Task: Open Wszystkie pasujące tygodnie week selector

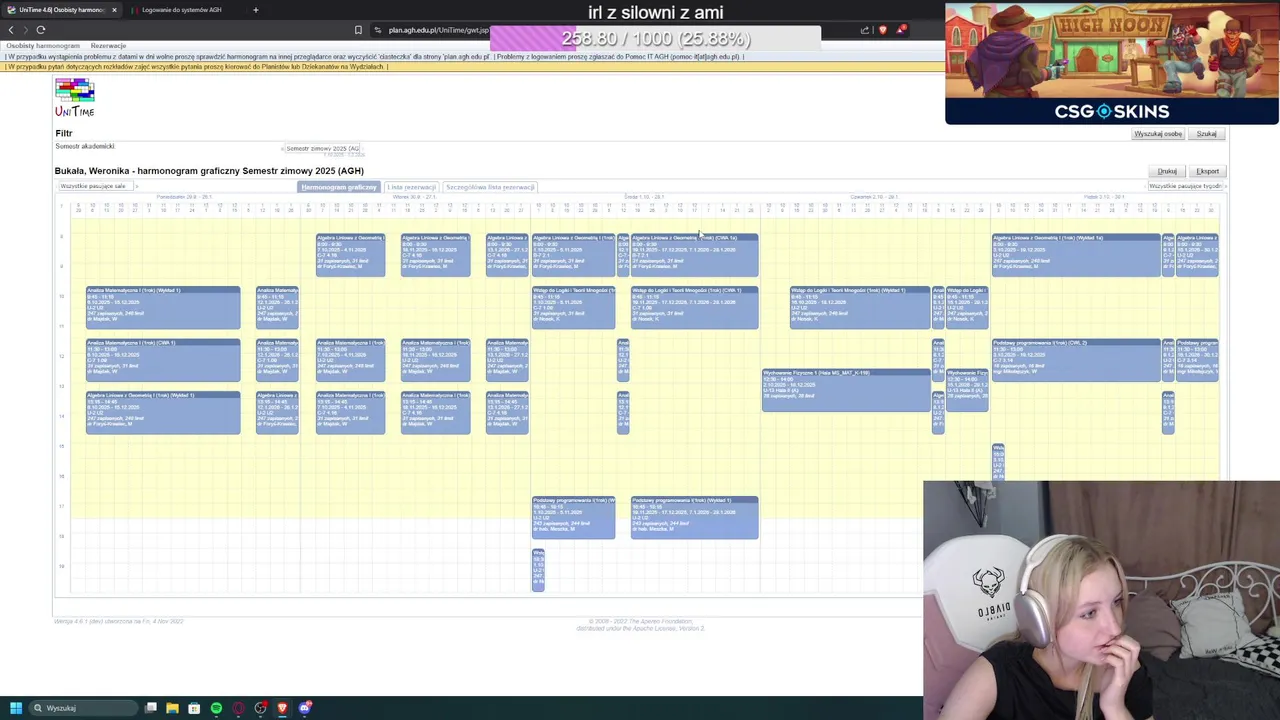Action: tap(1185, 186)
